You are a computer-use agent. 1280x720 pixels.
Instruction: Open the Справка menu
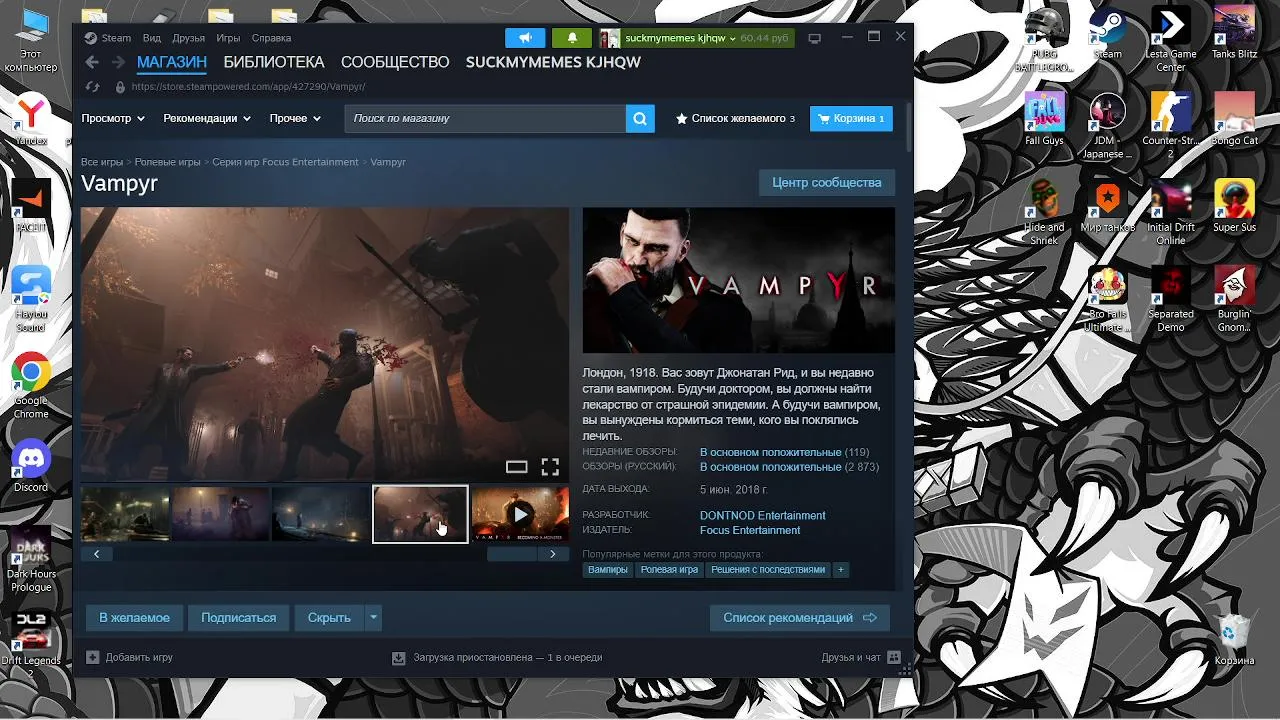[271, 38]
